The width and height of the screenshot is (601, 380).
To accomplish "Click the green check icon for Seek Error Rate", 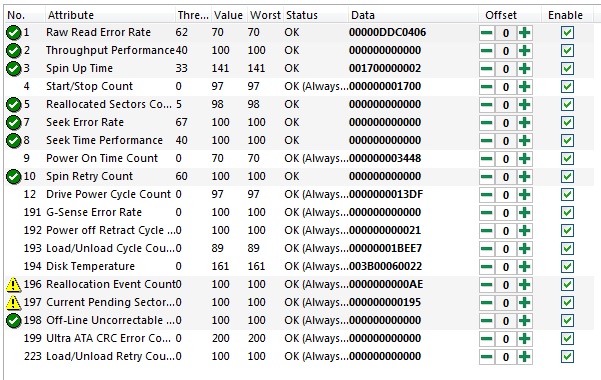I will [x=13, y=123].
